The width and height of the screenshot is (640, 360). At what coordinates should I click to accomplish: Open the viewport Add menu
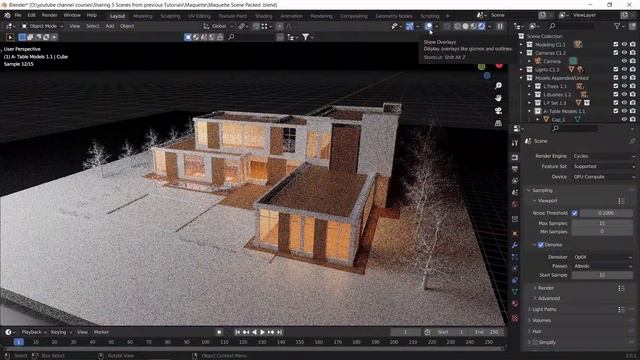(x=110, y=26)
